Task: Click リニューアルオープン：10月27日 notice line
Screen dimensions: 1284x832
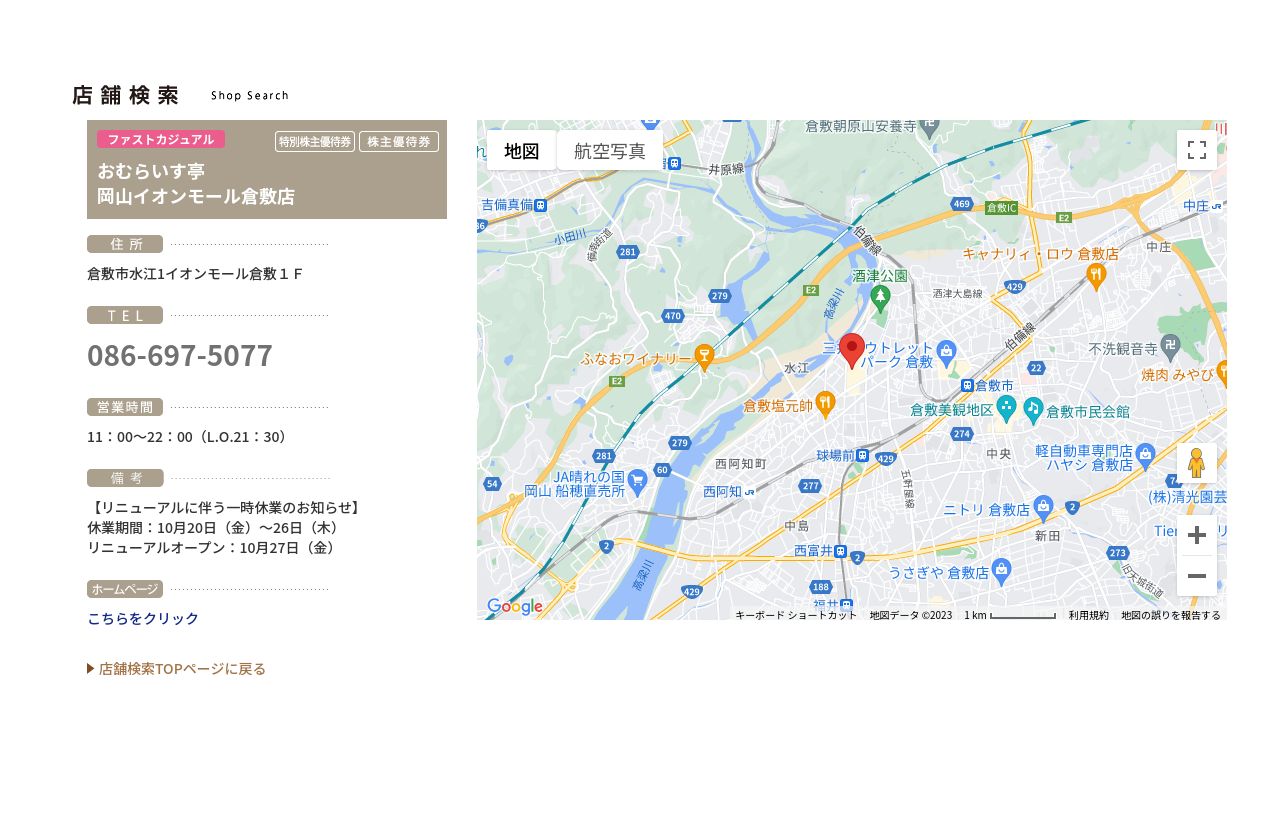Action: tap(213, 548)
